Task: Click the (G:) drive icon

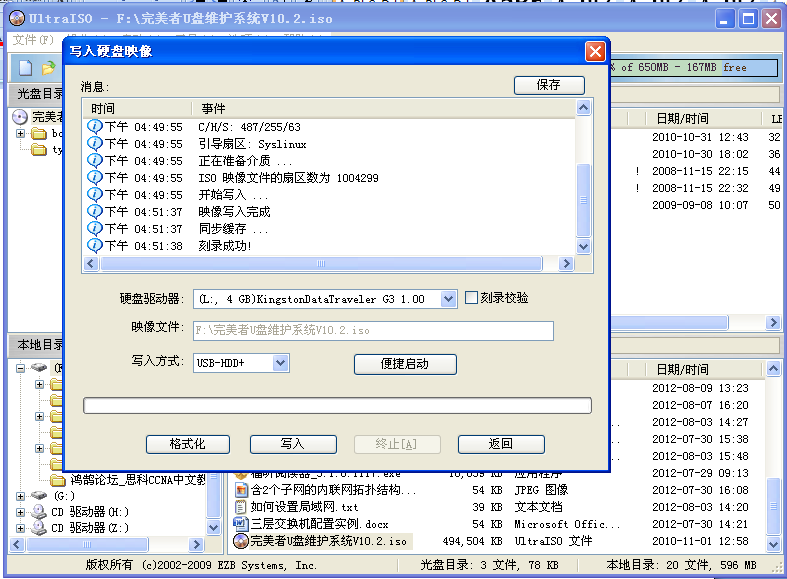Action: pyautogui.click(x=39, y=496)
